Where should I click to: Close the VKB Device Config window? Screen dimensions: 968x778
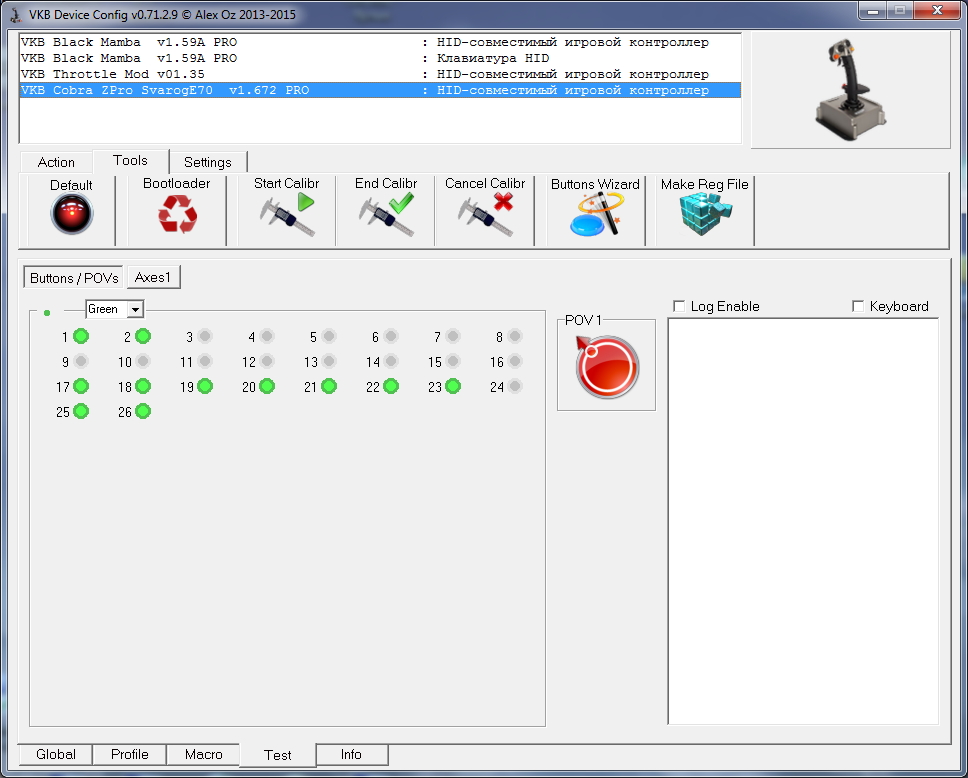937,10
